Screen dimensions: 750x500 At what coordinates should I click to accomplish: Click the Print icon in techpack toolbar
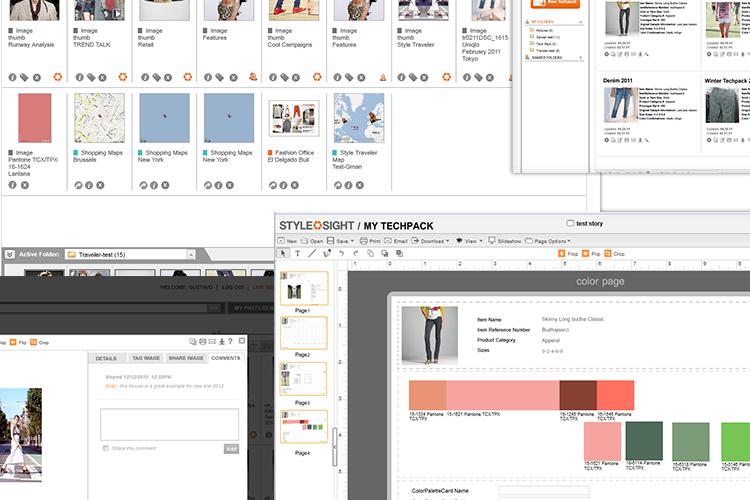(x=367, y=241)
